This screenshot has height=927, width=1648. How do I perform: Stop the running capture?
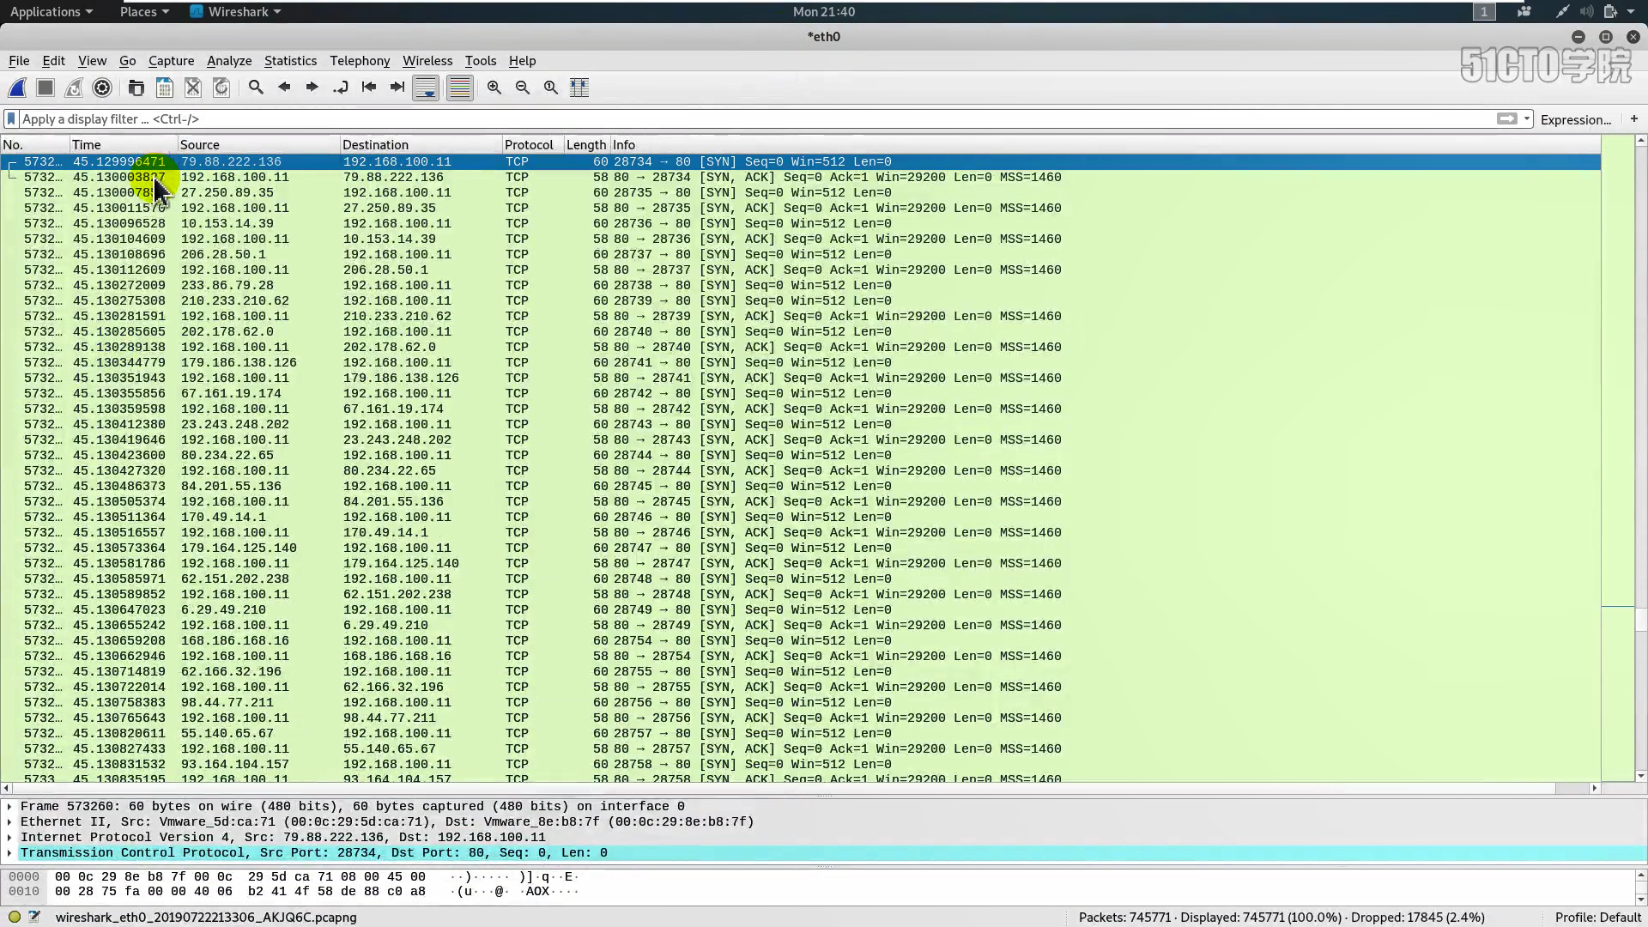(45, 87)
